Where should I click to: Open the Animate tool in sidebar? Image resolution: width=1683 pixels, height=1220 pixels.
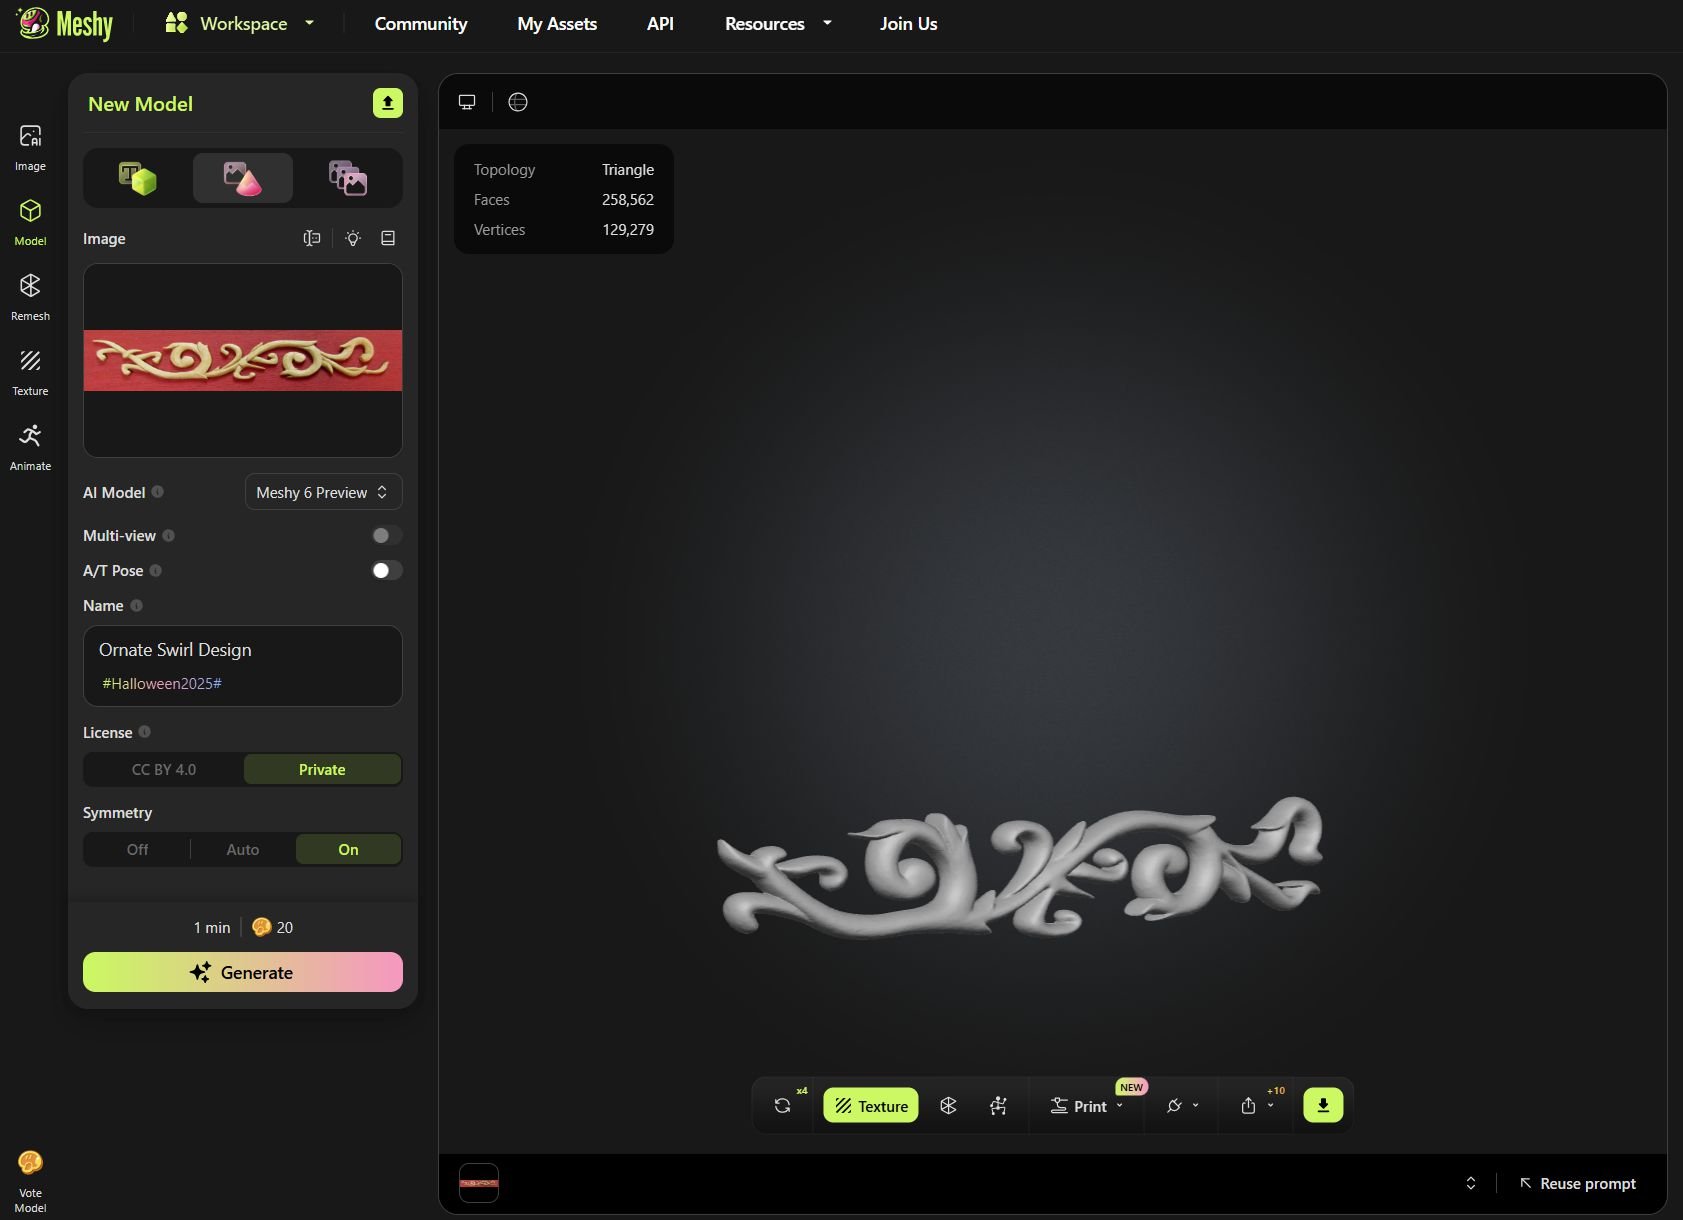point(30,446)
